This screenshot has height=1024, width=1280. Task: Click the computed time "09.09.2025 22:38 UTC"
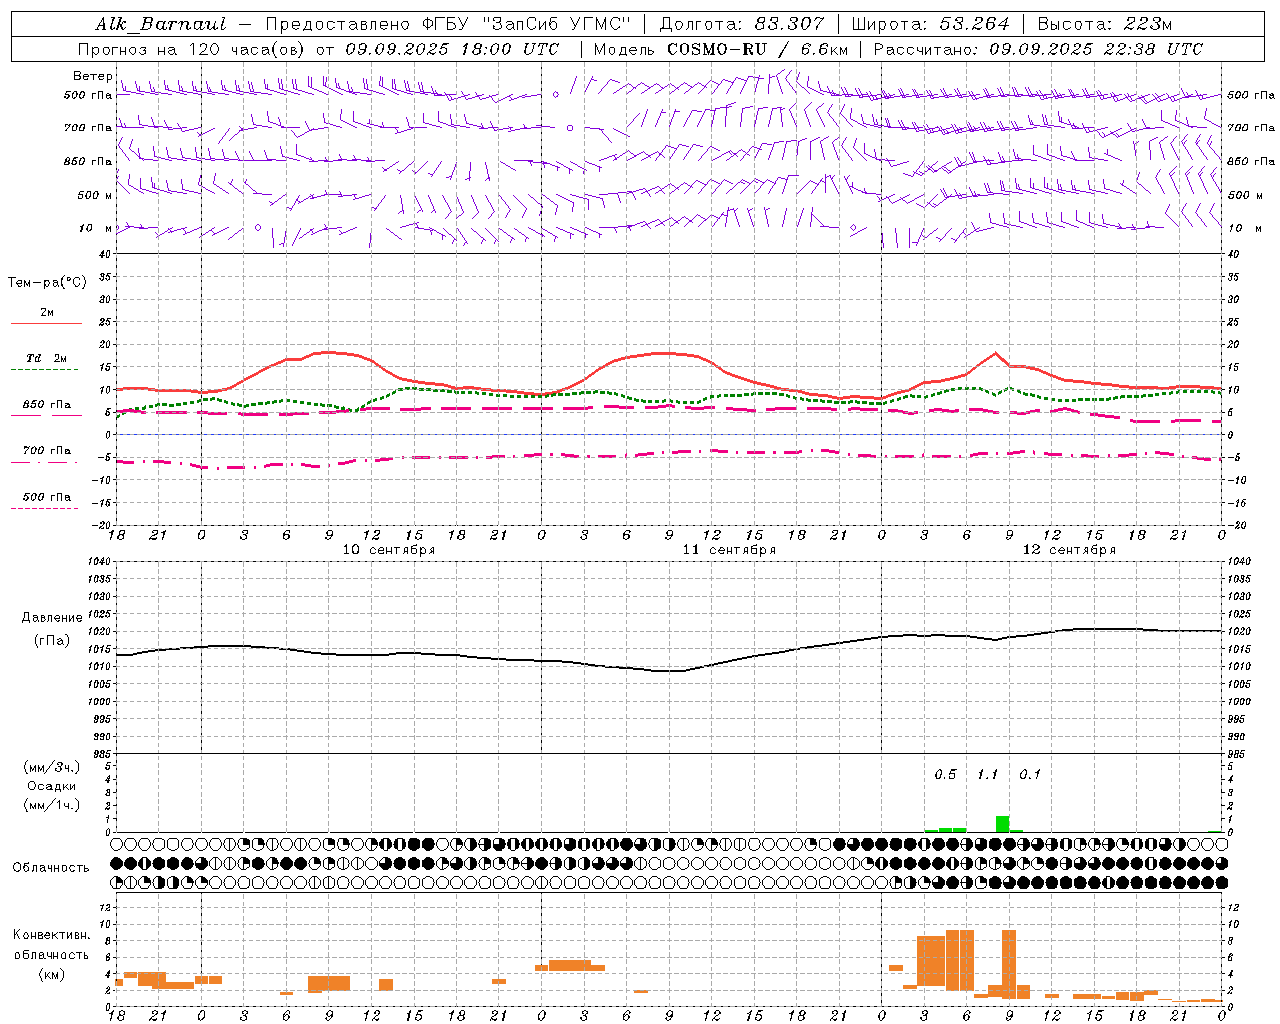coord(1096,49)
